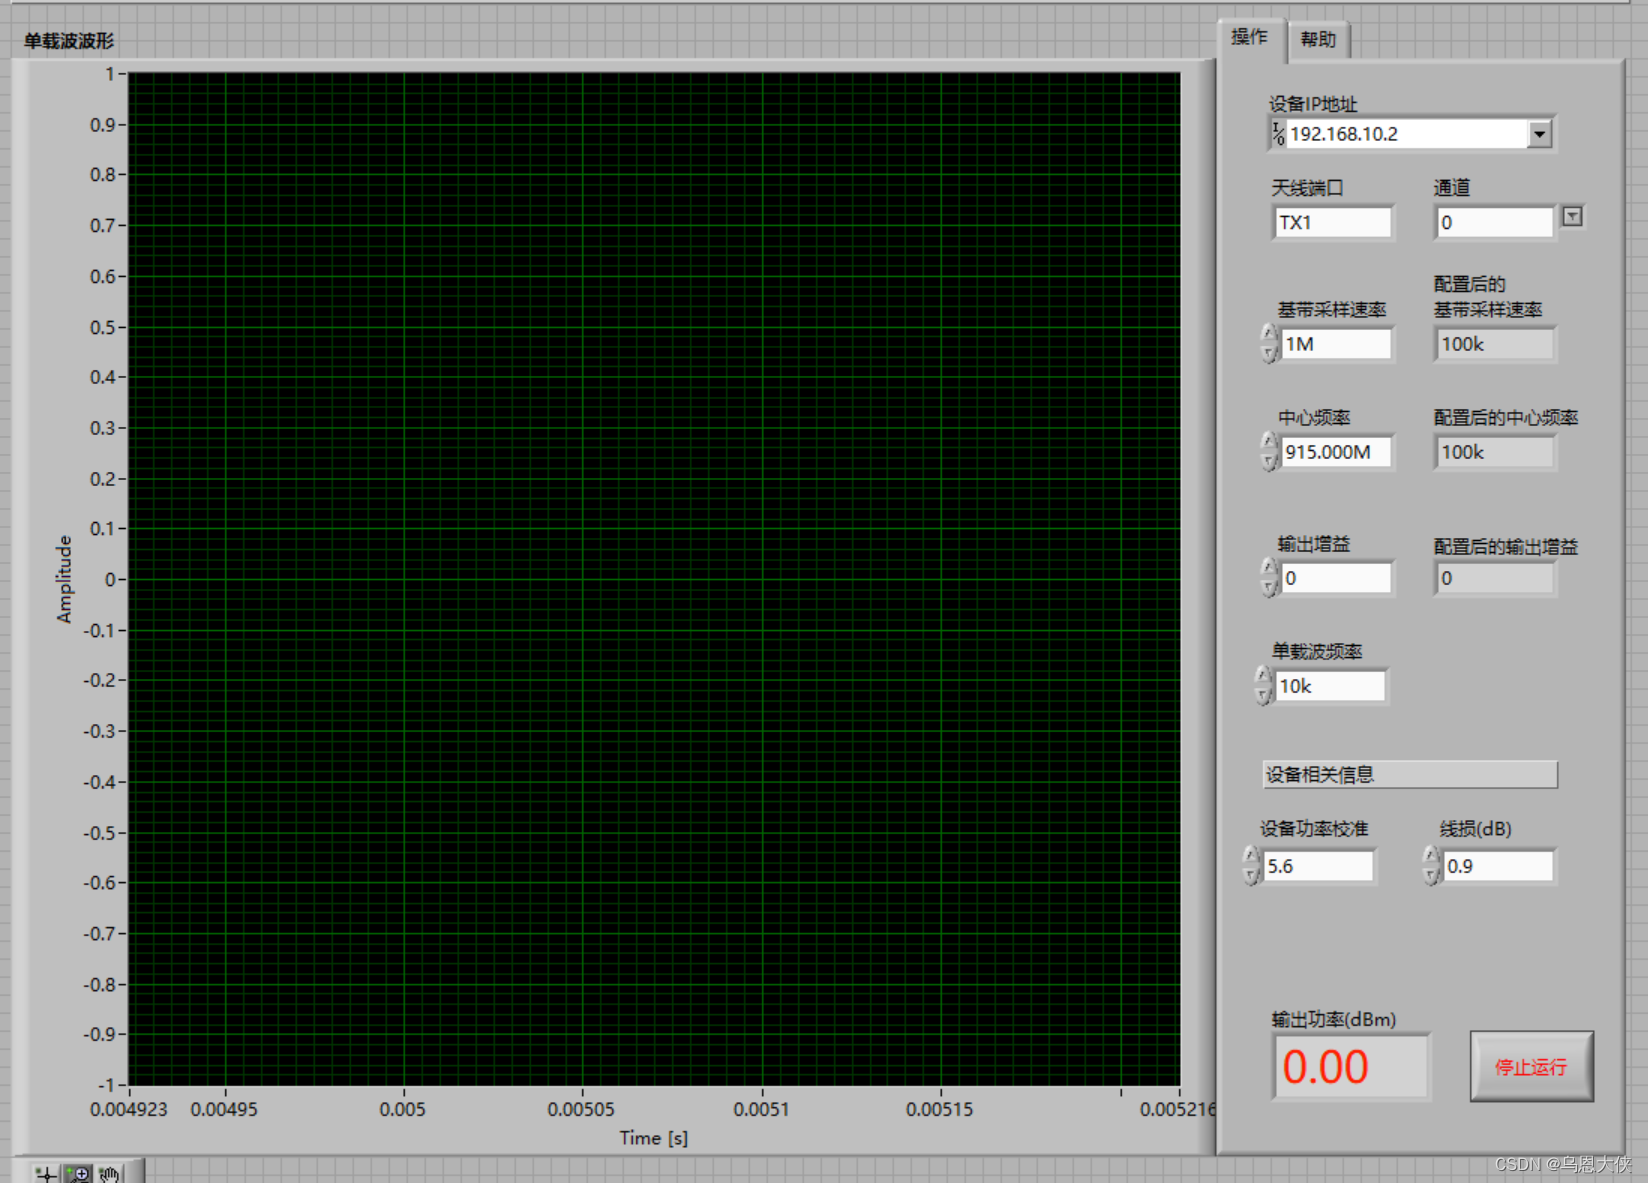
Task: Select the 操作 tab
Action: click(1249, 38)
